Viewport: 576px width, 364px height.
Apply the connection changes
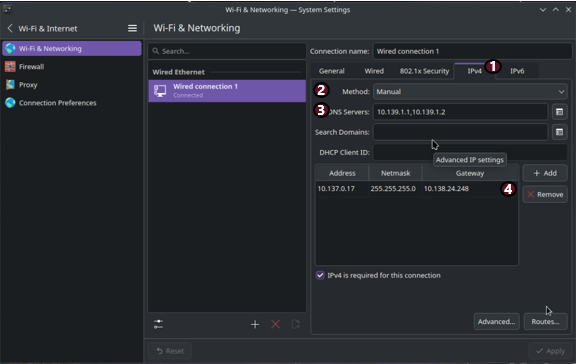click(550, 351)
